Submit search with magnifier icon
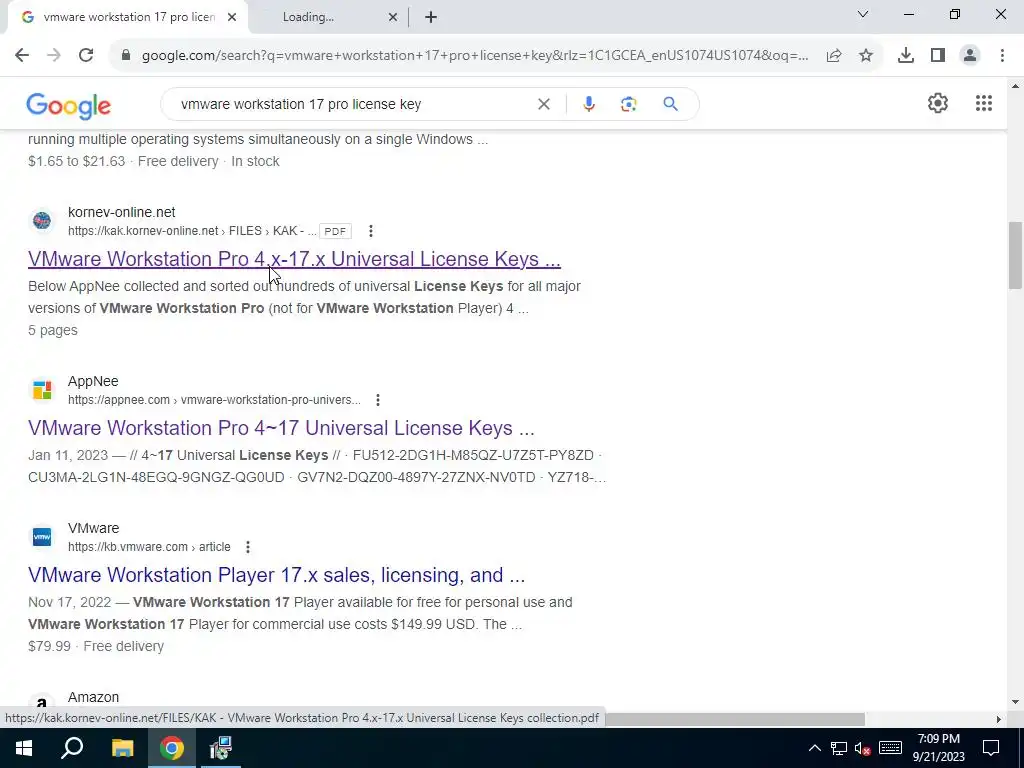 pos(670,104)
